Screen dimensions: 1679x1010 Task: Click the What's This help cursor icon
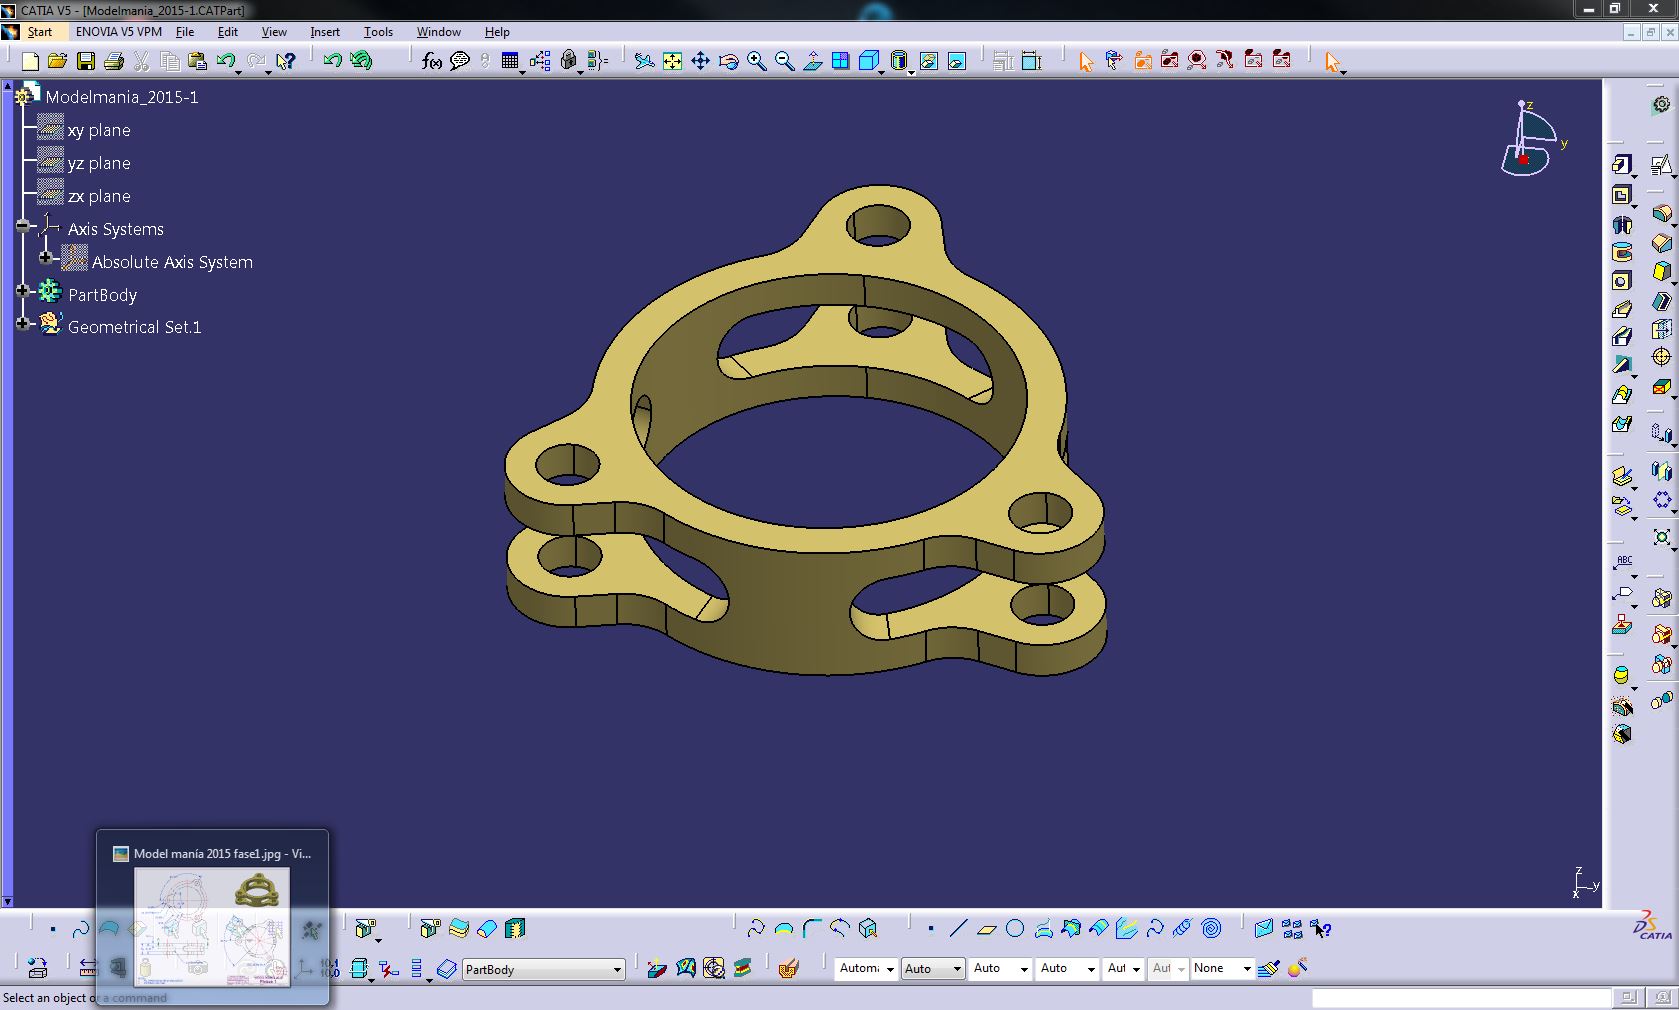click(286, 62)
